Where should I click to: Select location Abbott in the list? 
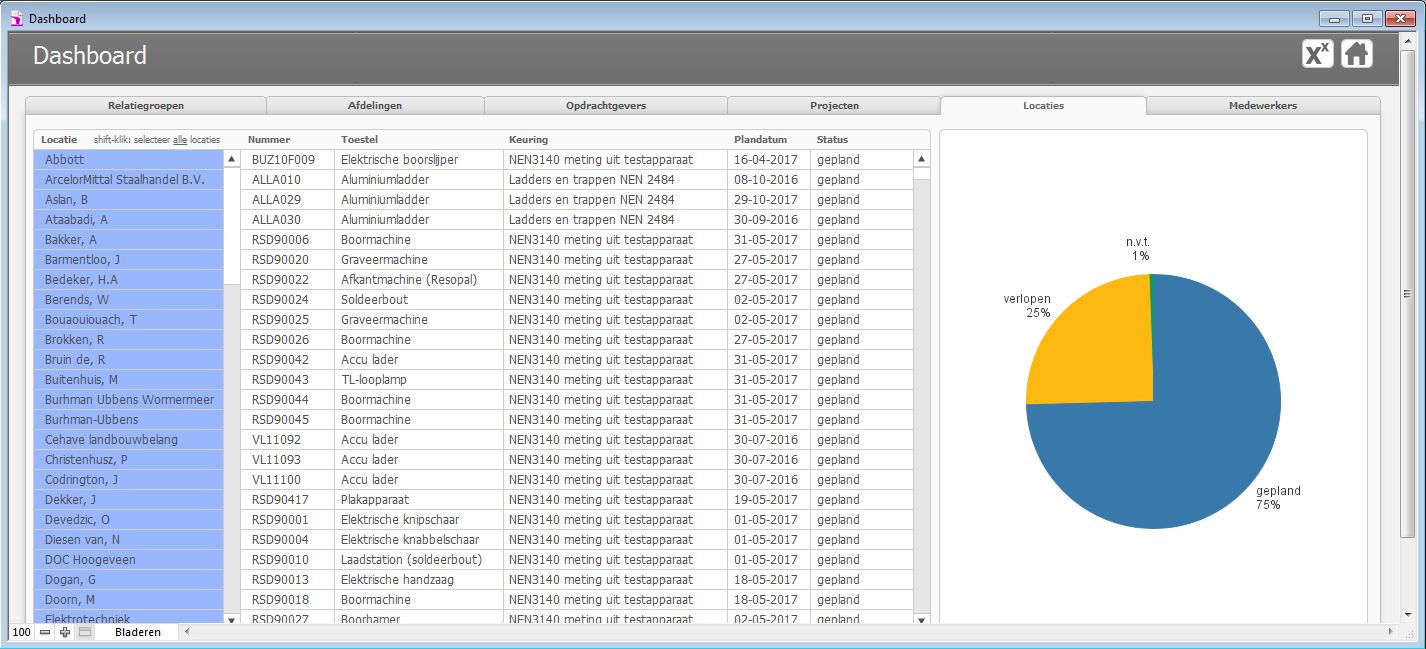(128, 160)
